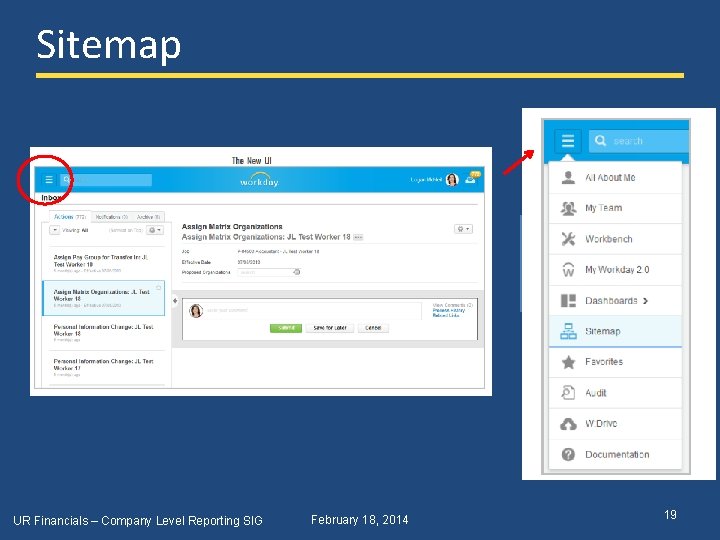The image size is (720, 540).
Task: Click the My Workday 2.0 W icon
Action: (x=568, y=270)
